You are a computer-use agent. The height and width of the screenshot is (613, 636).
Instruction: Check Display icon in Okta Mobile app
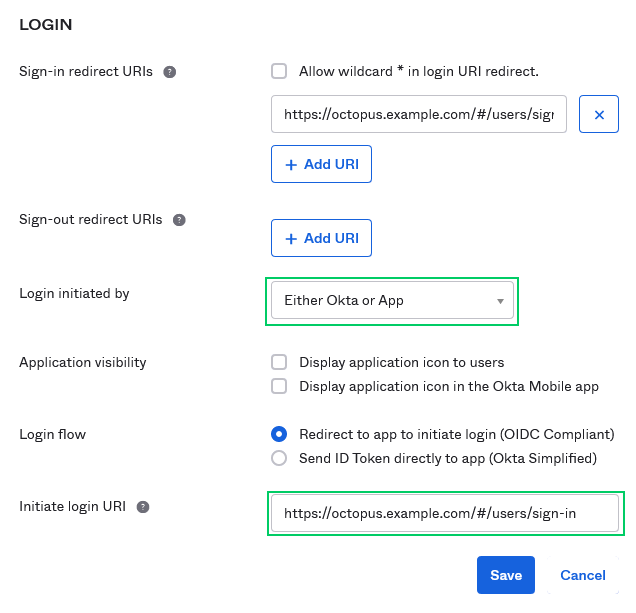(x=280, y=386)
